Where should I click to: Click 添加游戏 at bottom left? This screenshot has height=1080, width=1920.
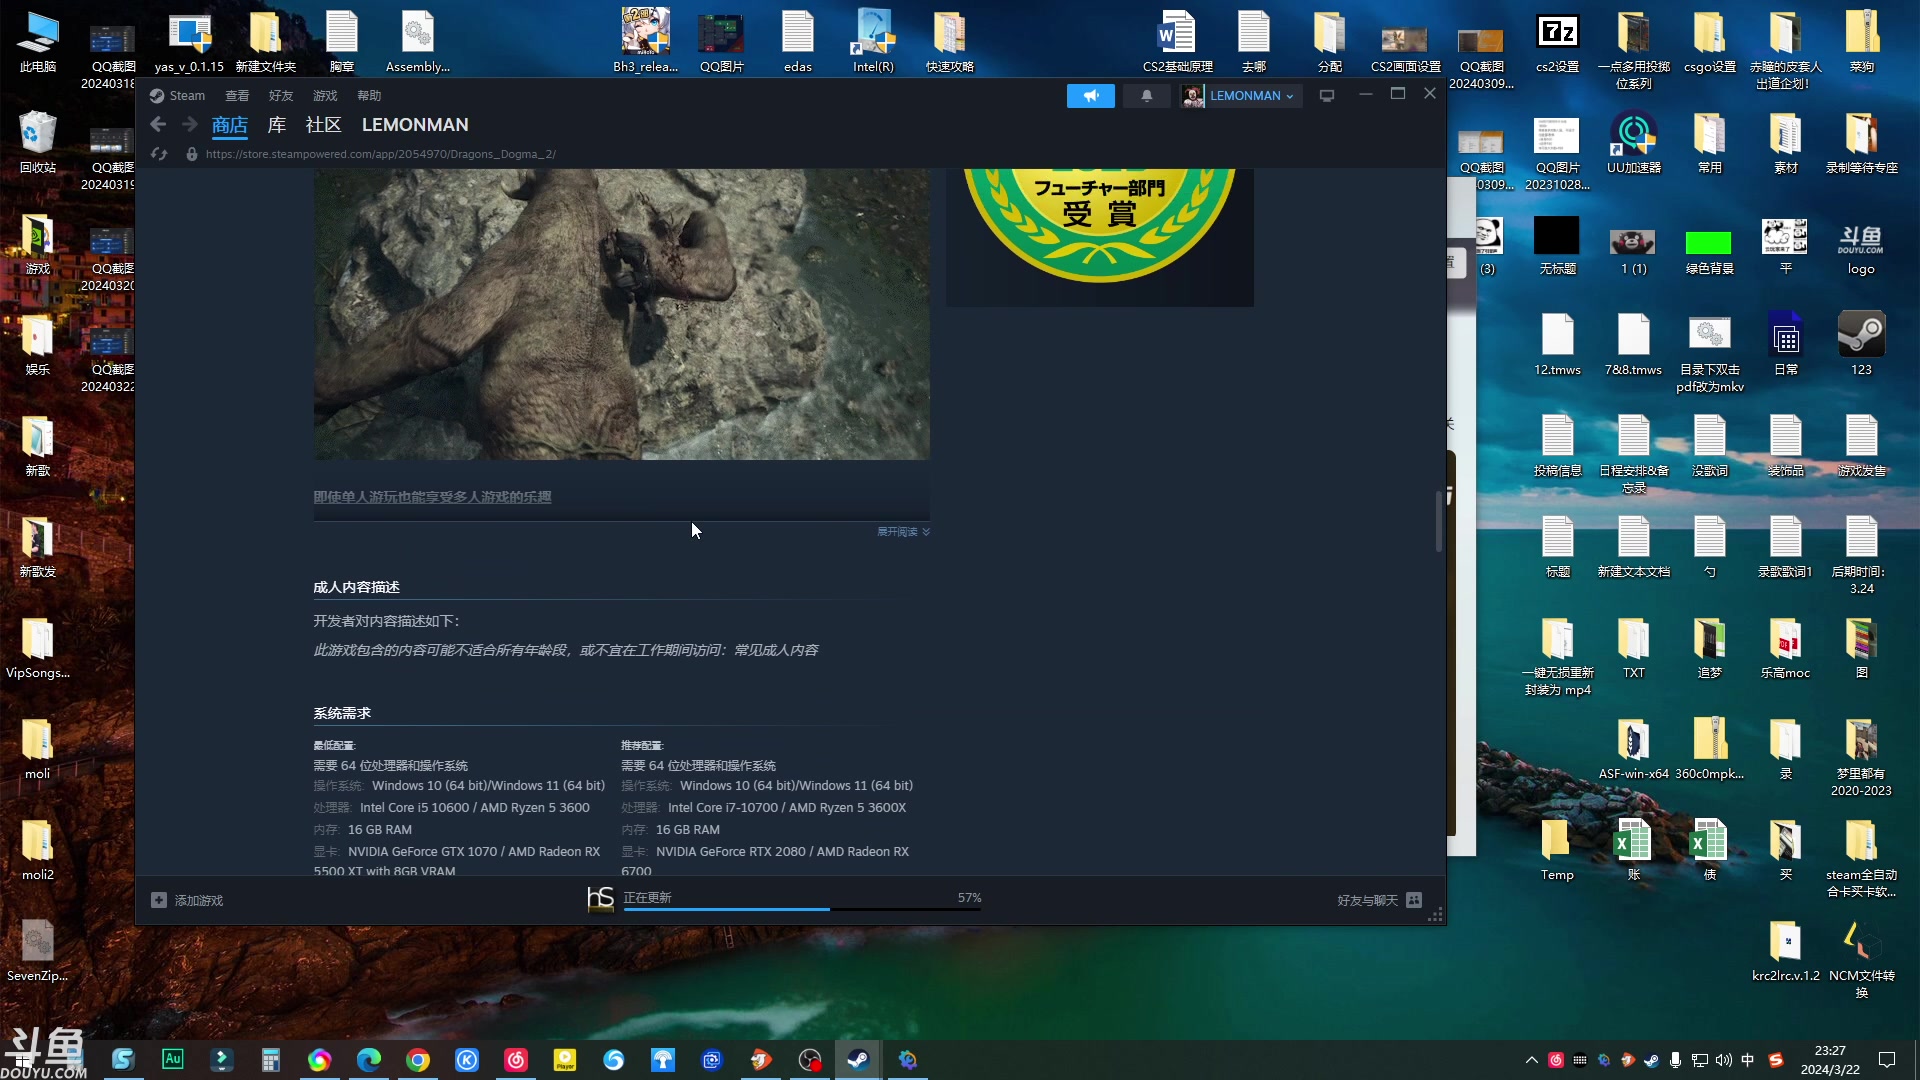[x=187, y=900]
